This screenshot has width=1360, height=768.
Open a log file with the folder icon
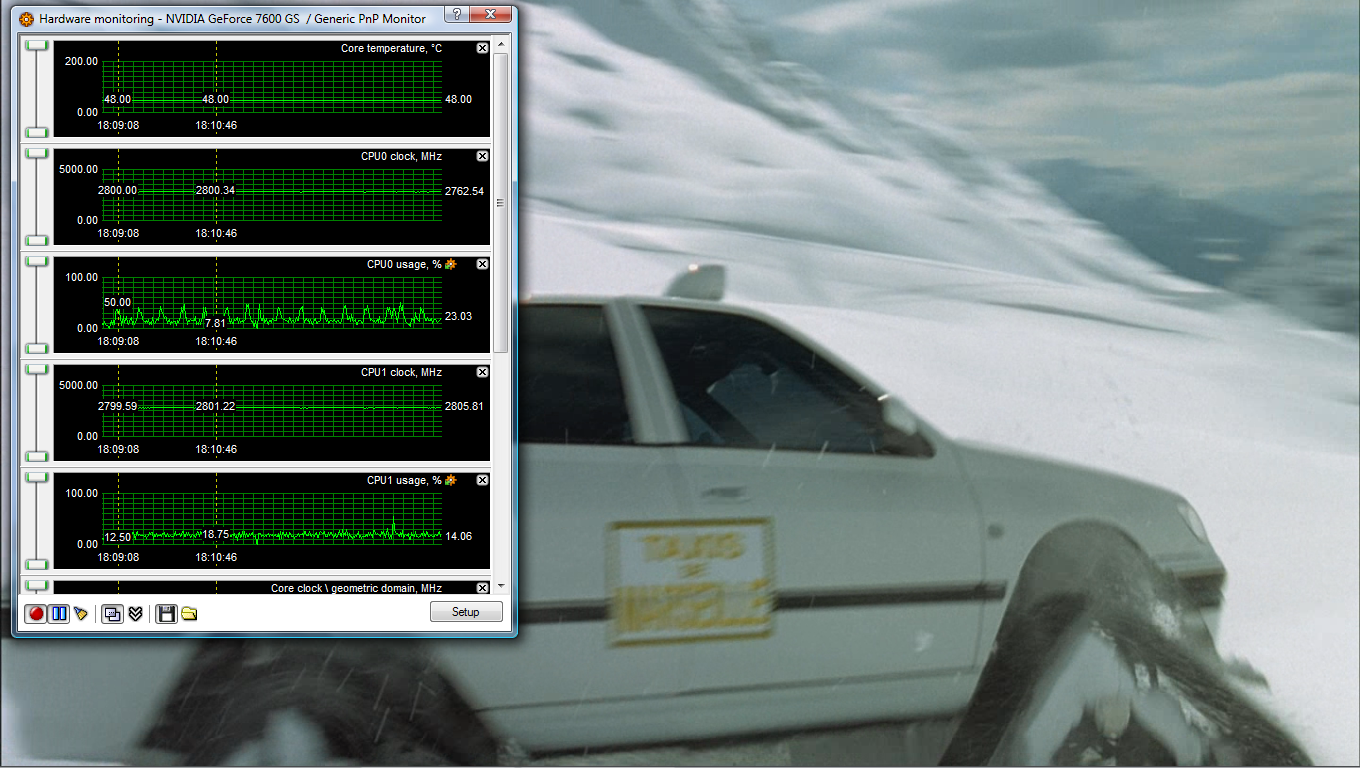pos(189,613)
